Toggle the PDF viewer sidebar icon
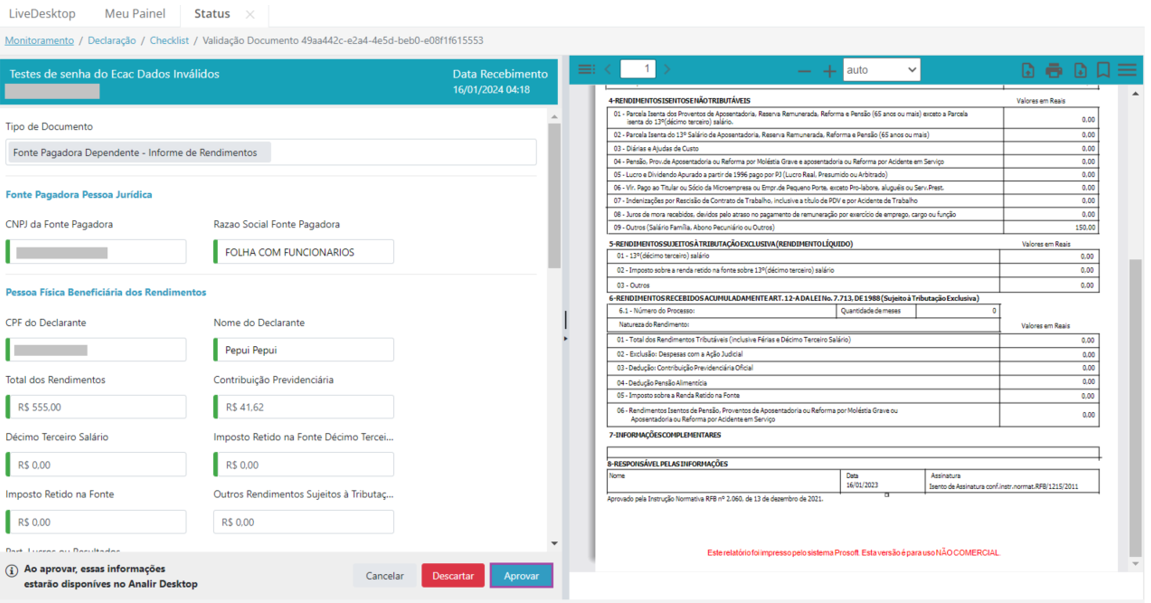The height and width of the screenshot is (603, 1151). (x=586, y=70)
